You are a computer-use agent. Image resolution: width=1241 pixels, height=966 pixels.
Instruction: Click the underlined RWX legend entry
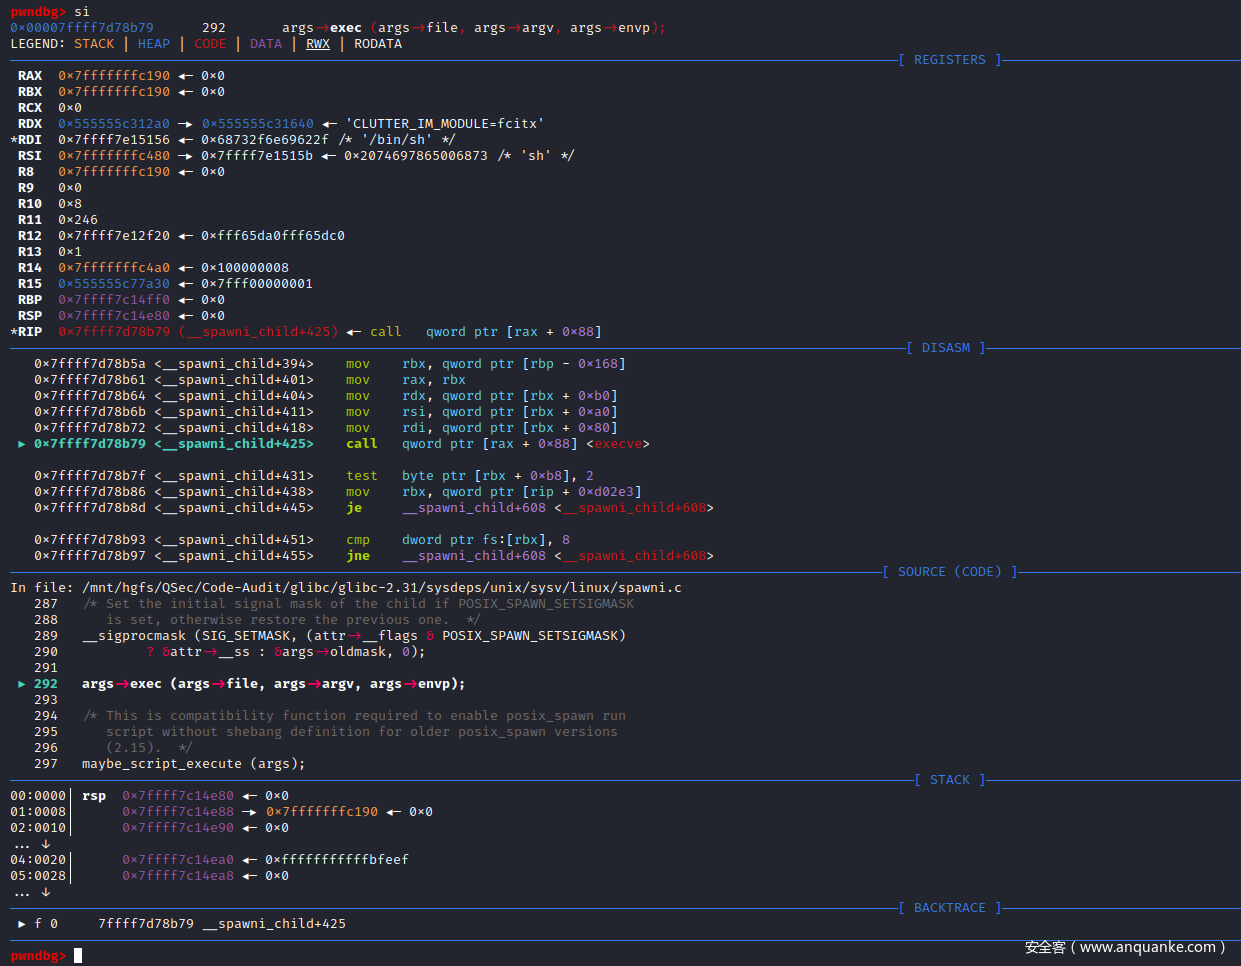click(318, 44)
